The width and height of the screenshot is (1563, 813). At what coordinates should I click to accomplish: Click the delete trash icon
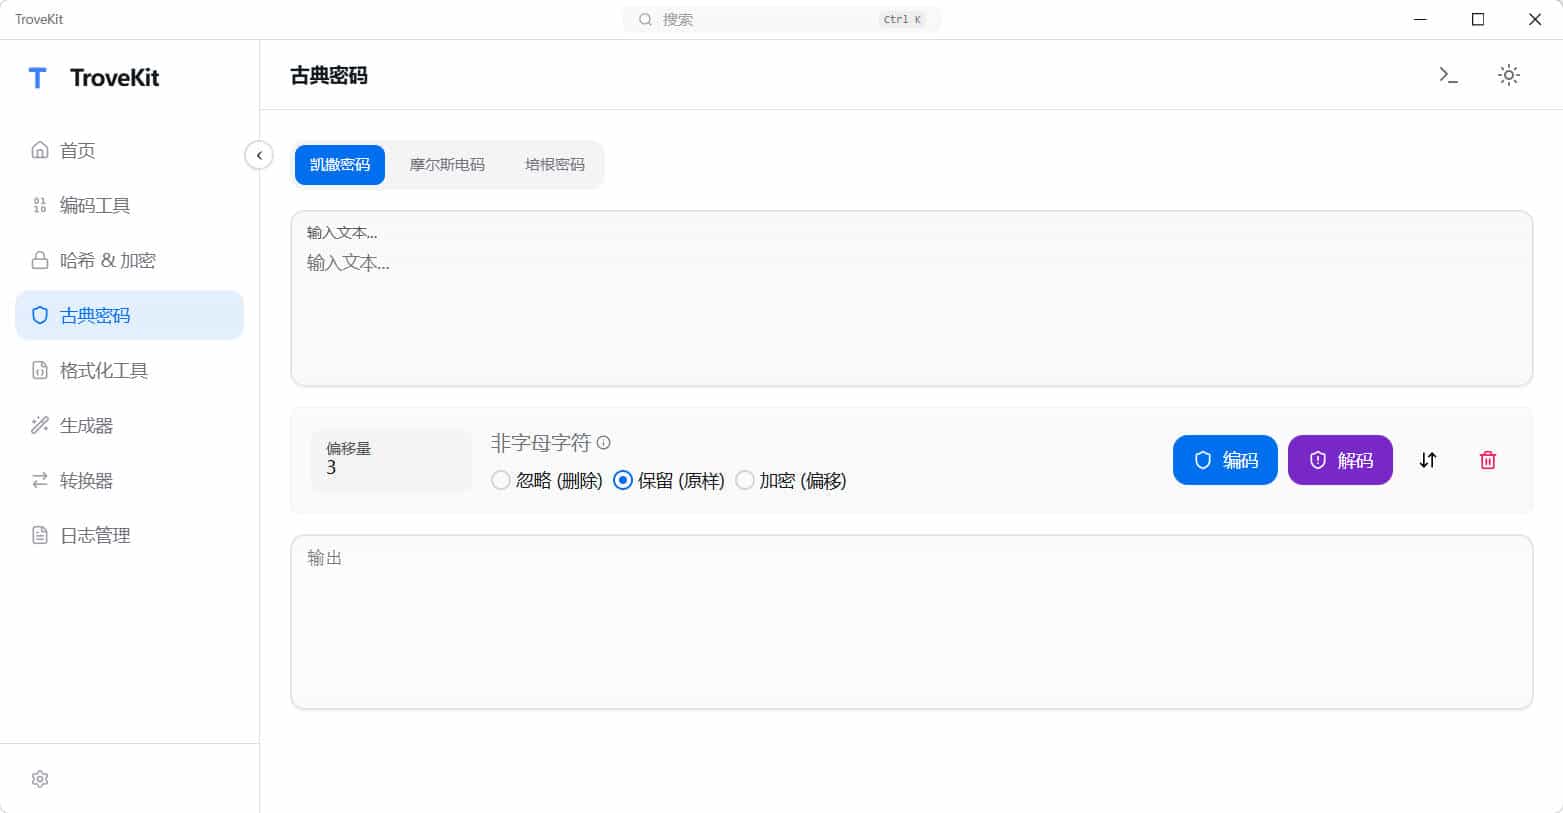[x=1487, y=460]
